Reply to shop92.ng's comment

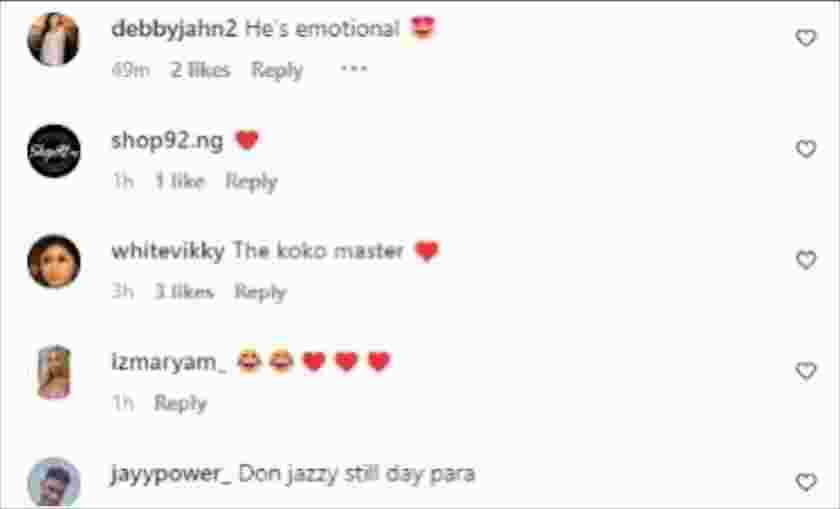251,182
